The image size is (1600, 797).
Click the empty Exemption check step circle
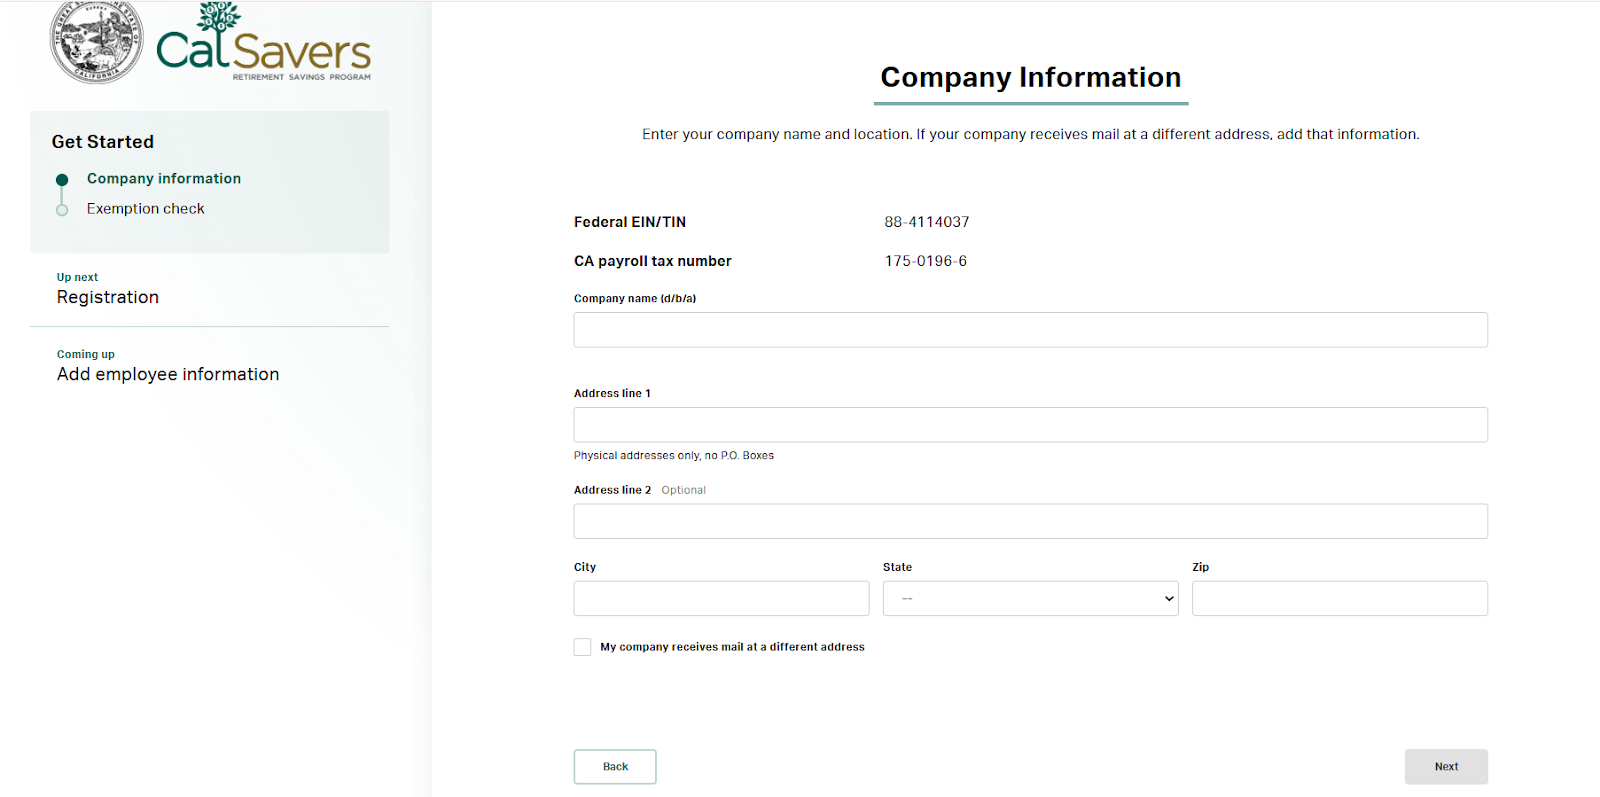pos(62,210)
